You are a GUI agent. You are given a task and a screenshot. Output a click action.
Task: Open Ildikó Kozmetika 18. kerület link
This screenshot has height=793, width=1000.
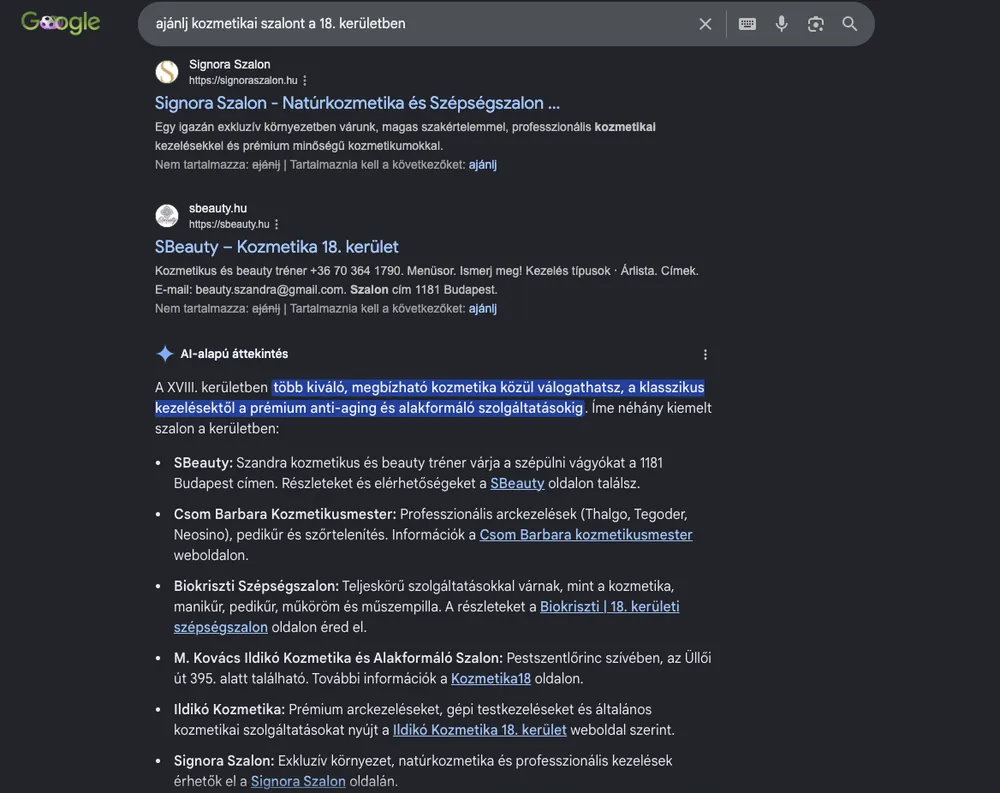pyautogui.click(x=480, y=730)
